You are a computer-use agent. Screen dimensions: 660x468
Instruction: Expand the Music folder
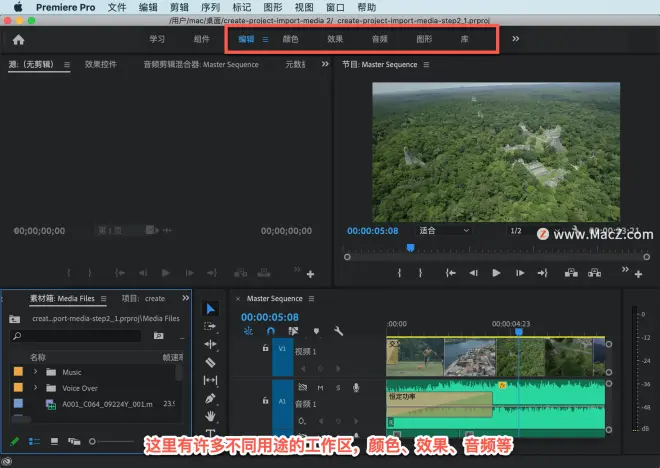pyautogui.click(x=36, y=372)
